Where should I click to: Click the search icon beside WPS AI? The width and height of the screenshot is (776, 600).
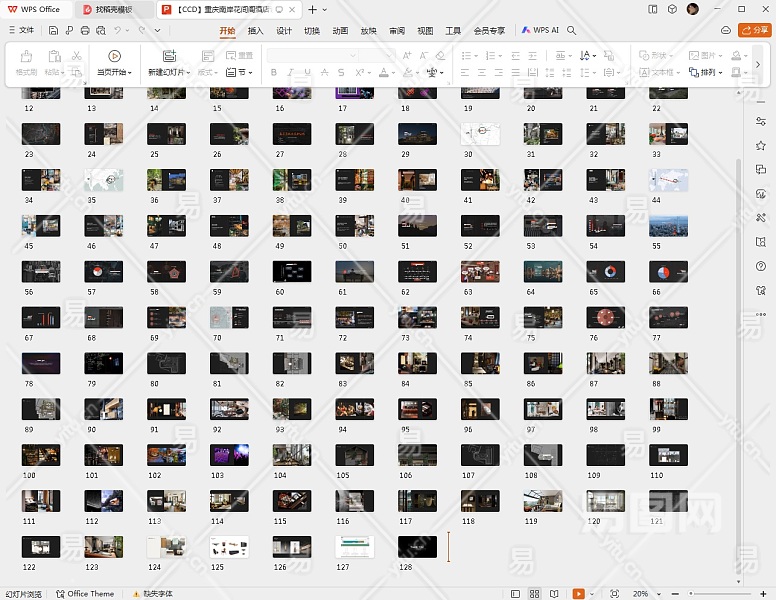tap(572, 30)
